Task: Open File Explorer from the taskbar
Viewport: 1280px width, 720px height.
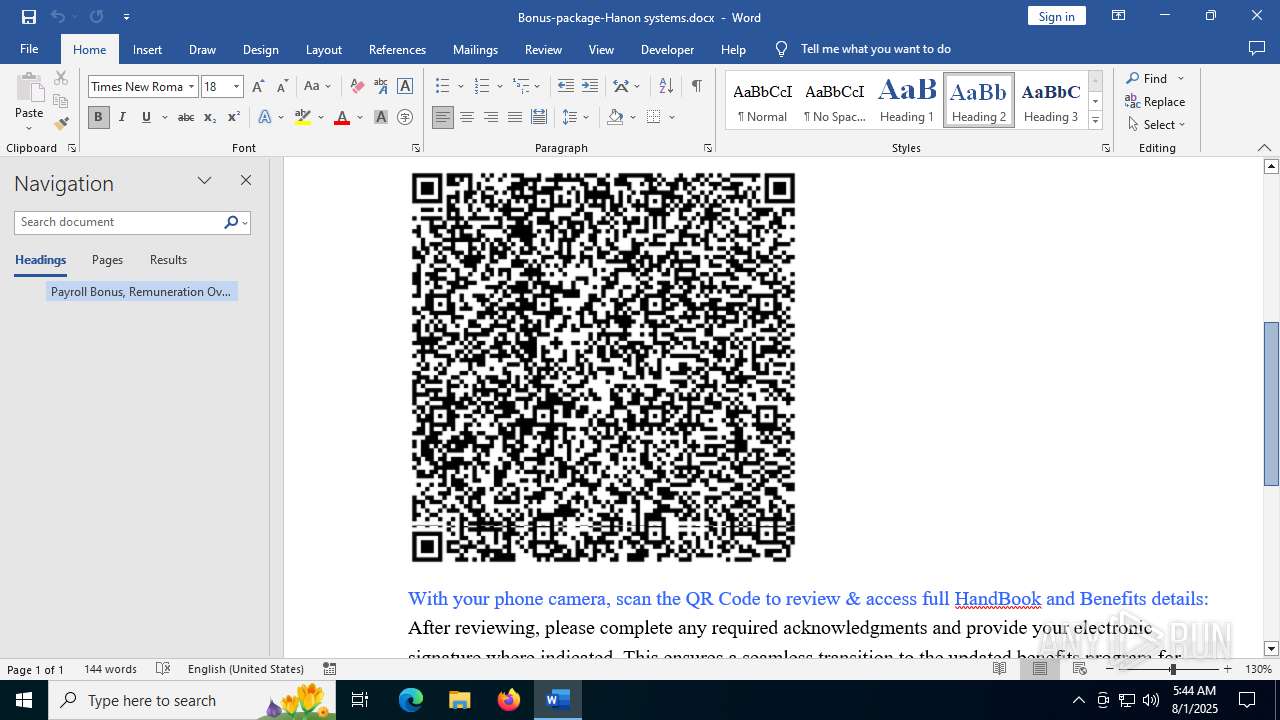Action: [x=460, y=700]
